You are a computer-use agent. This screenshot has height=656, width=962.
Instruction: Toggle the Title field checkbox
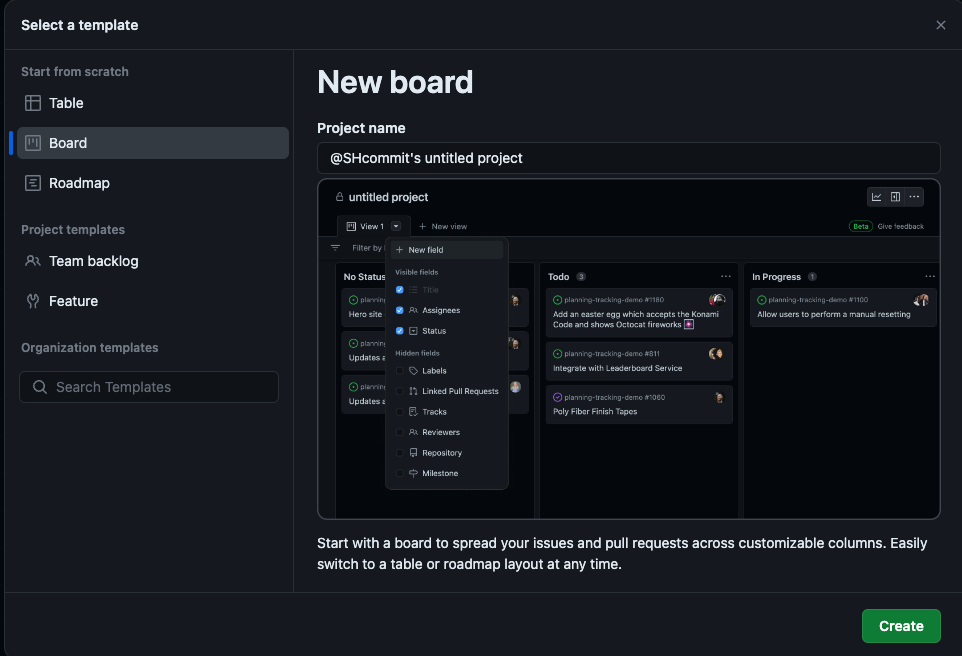click(399, 290)
